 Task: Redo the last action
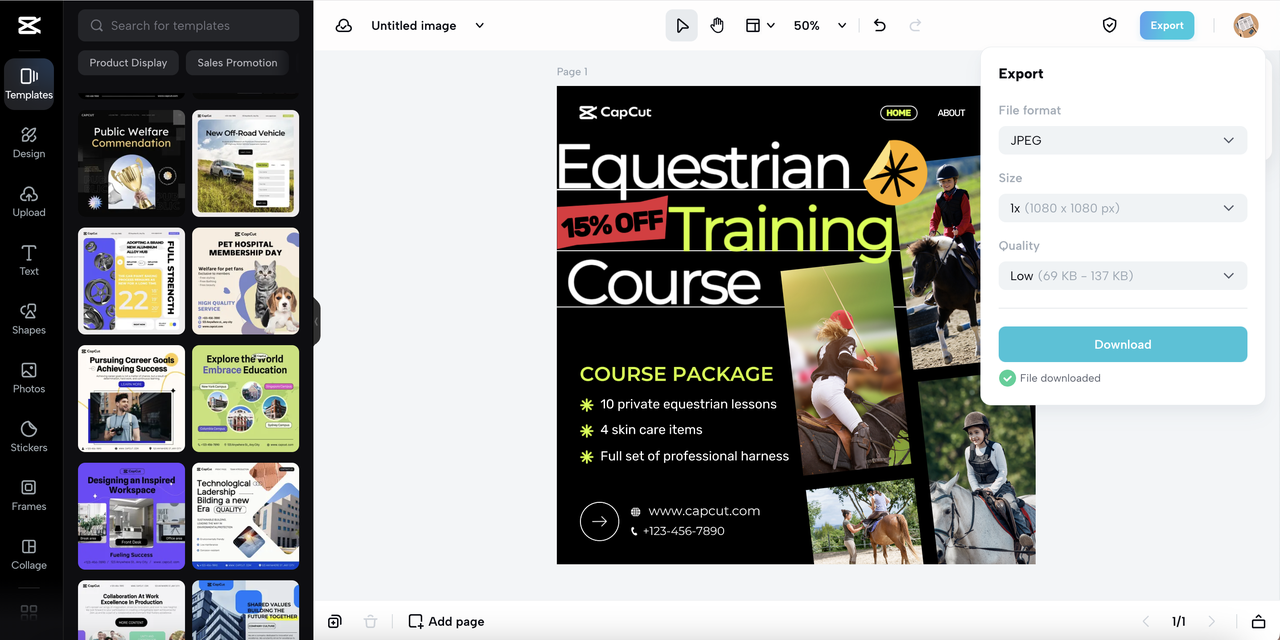tap(915, 26)
